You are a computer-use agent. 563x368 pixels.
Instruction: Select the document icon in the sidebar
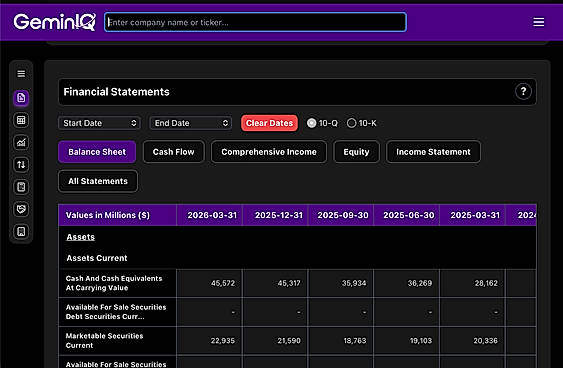click(x=21, y=98)
